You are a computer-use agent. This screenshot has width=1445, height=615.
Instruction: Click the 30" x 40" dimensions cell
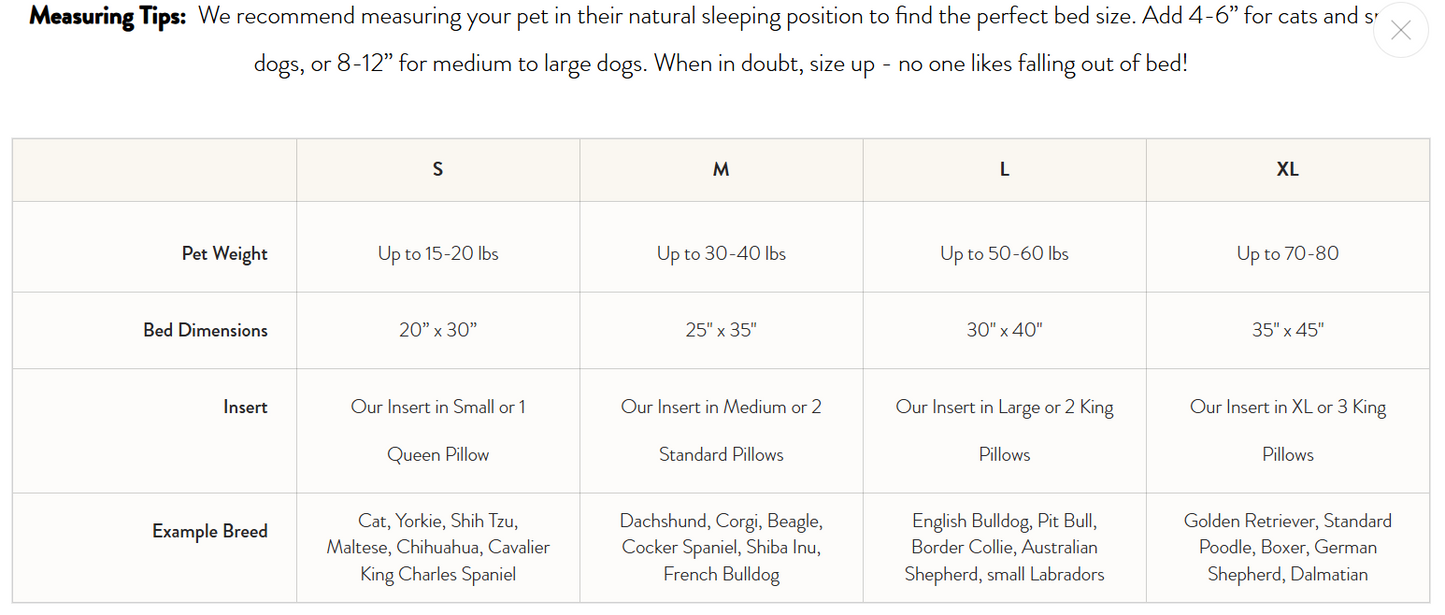[1004, 330]
